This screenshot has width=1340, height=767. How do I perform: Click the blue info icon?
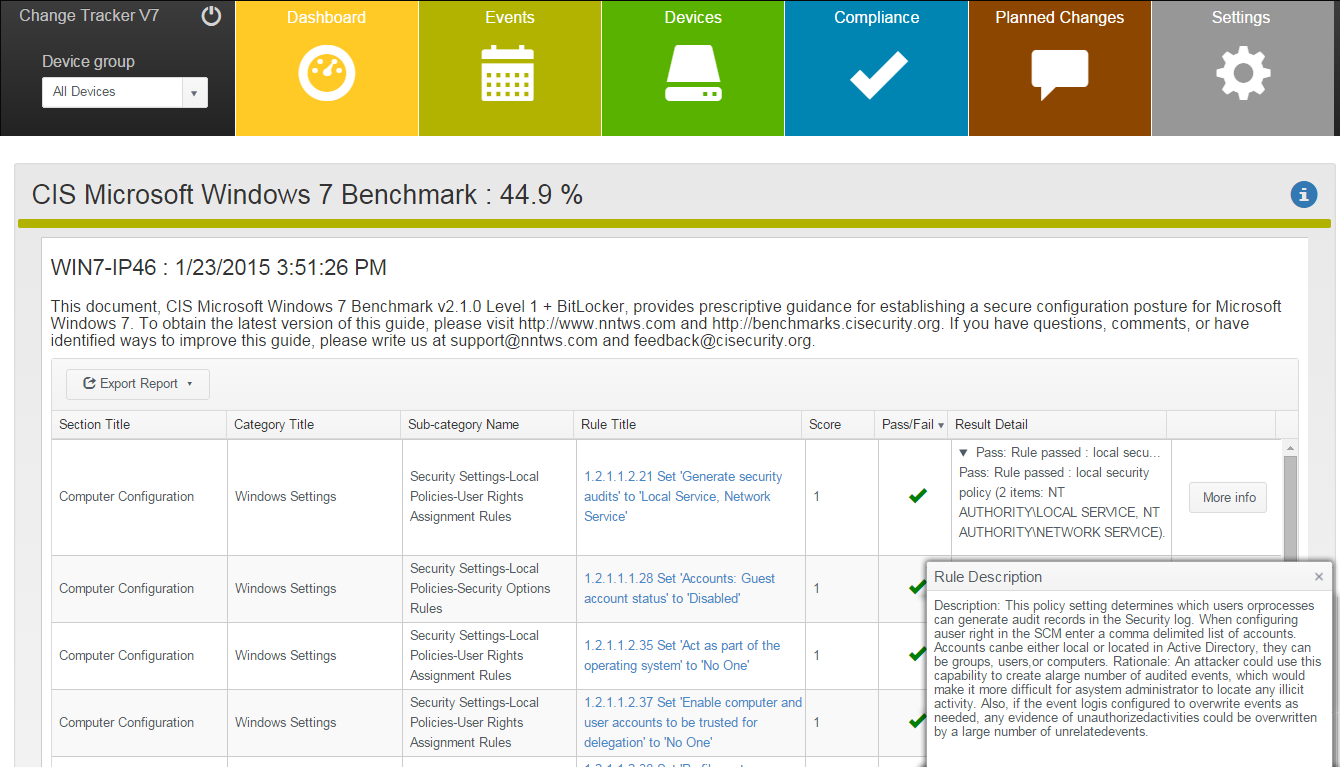[x=1304, y=194]
